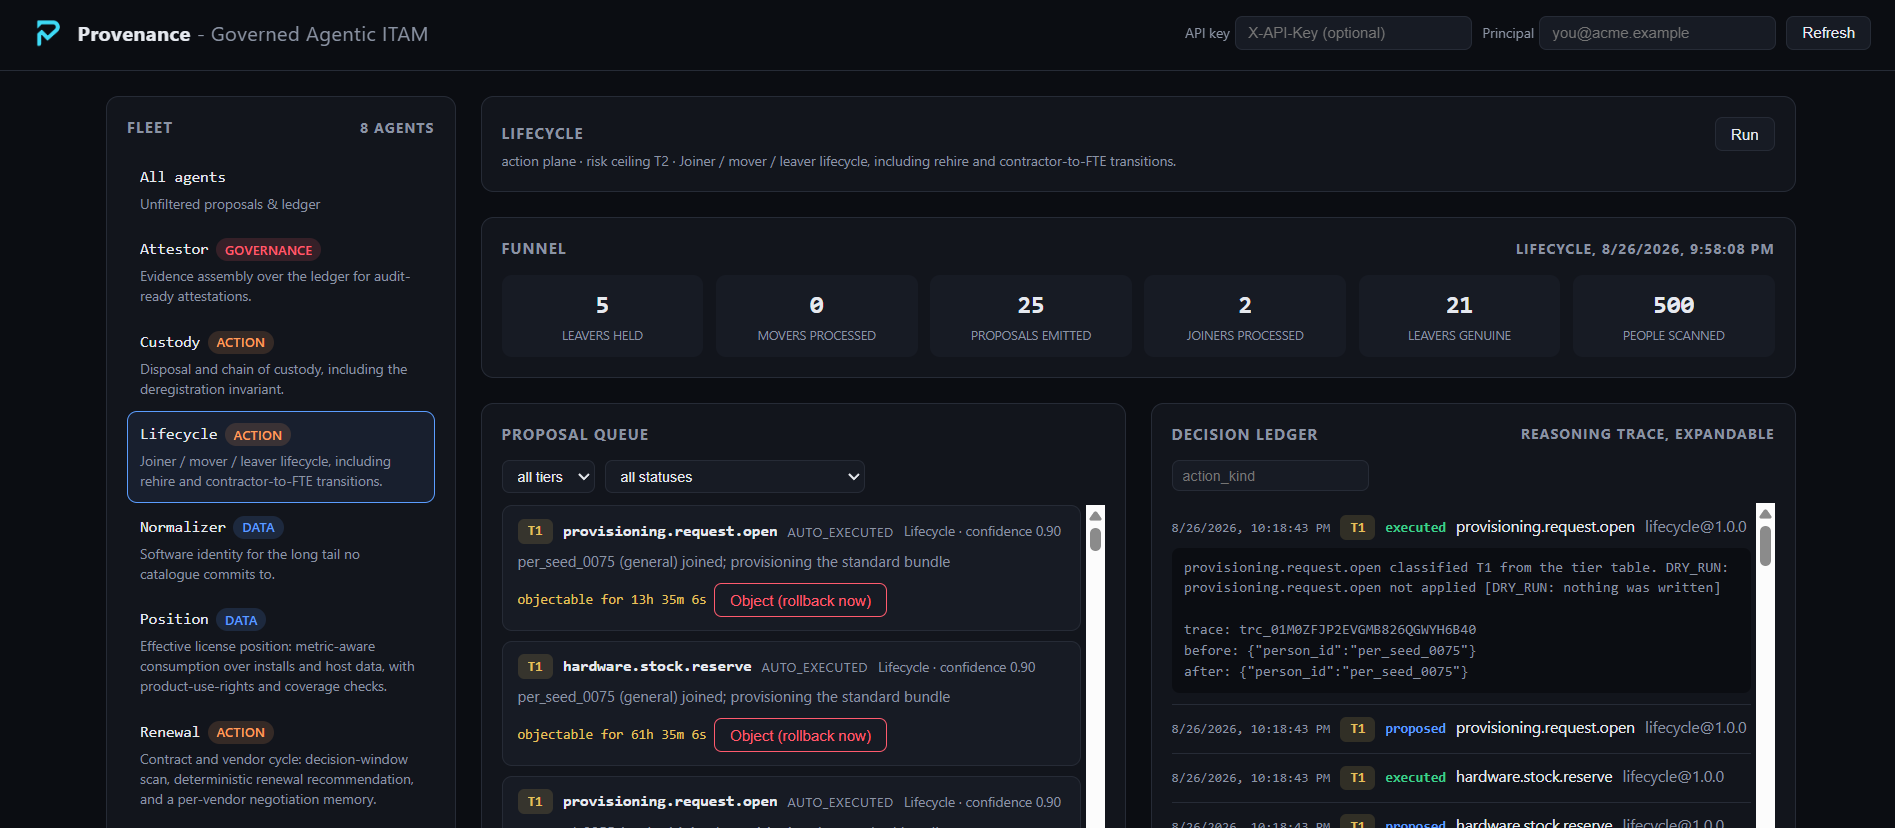Viewport: 1895px width, 828px height.
Task: Click the proposal queue scrollbar up arrow
Action: click(1095, 515)
